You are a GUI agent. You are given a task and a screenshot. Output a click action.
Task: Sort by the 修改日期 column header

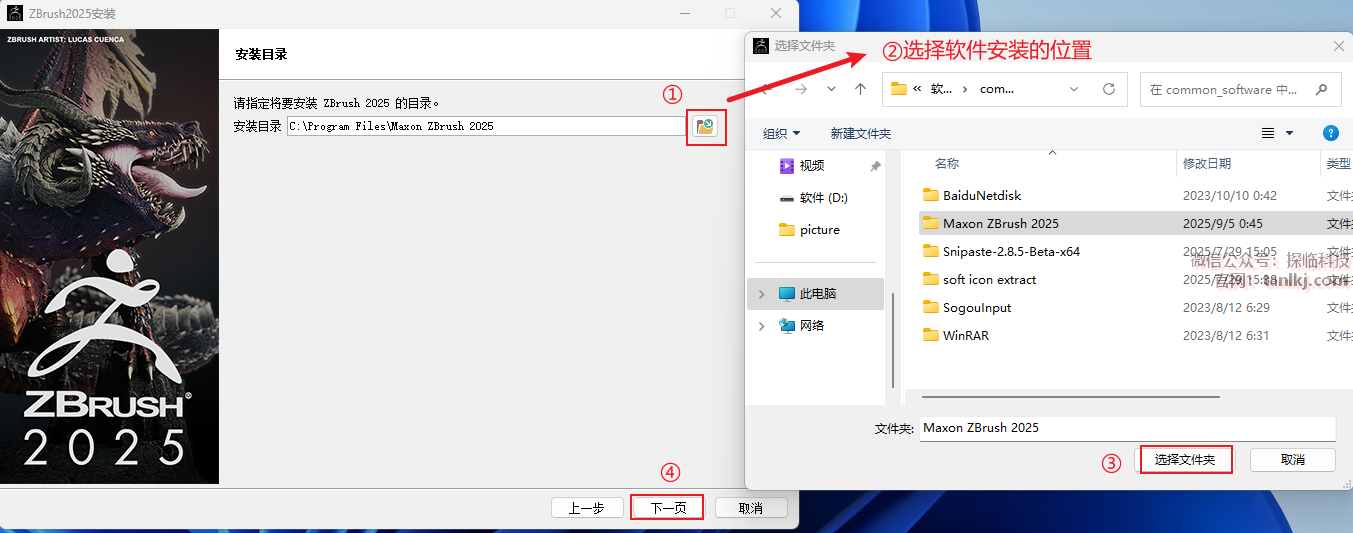(1206, 163)
